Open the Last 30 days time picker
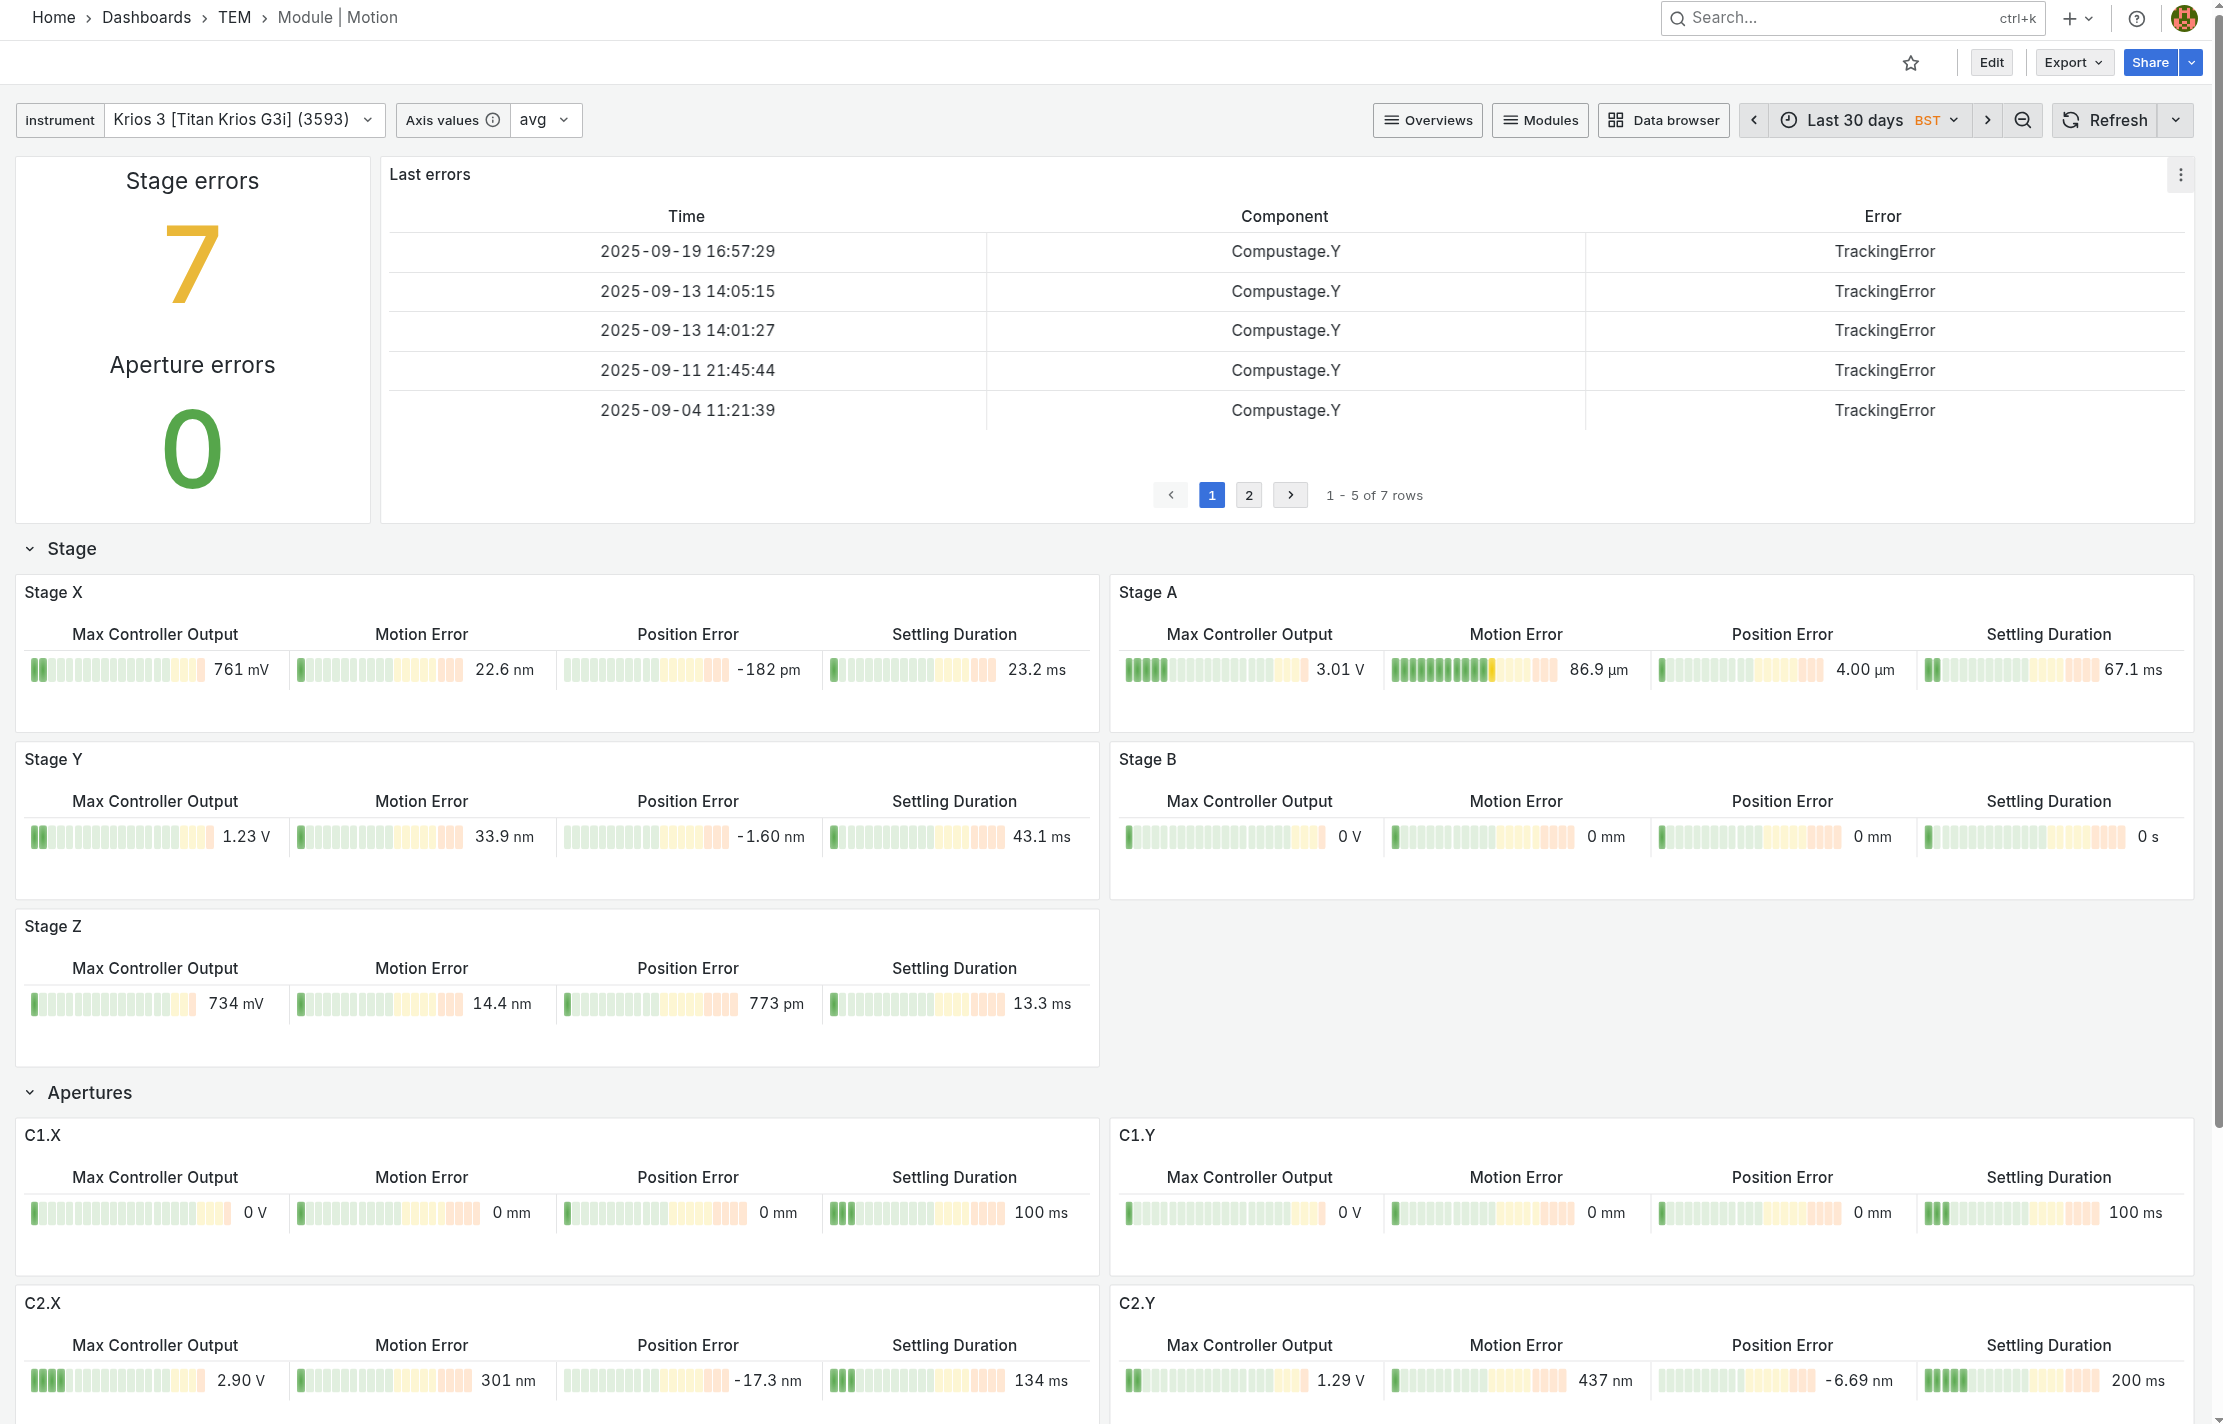This screenshot has height=1424, width=2223. pos(1870,120)
